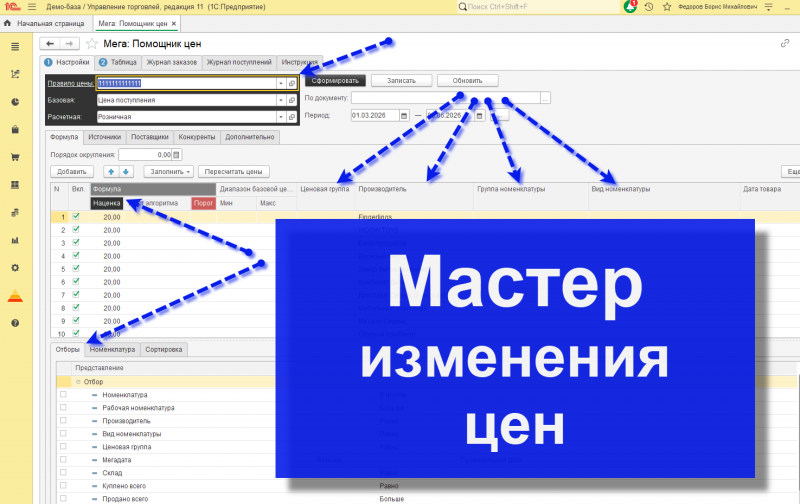Open Заполнить dropdown button
The image size is (800, 504).
(x=169, y=172)
